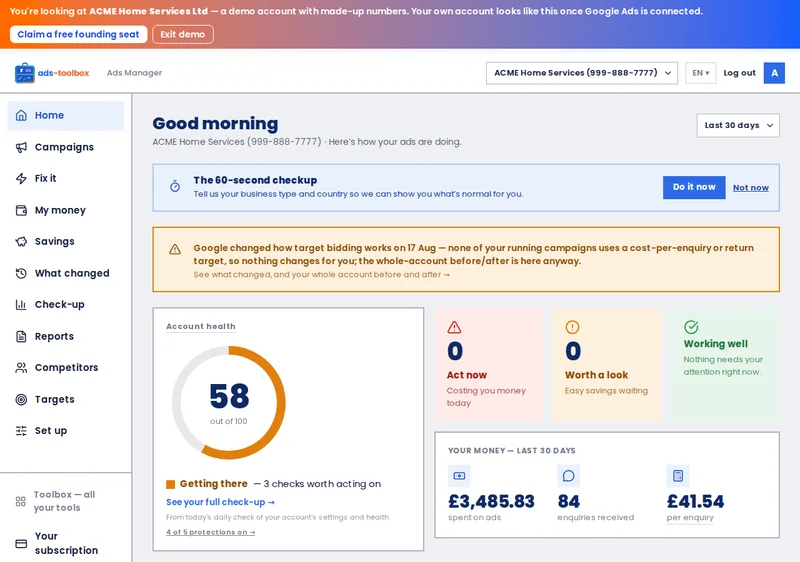800x562 pixels.
Task: Click the Reports document icon
Action: [x=21, y=337]
